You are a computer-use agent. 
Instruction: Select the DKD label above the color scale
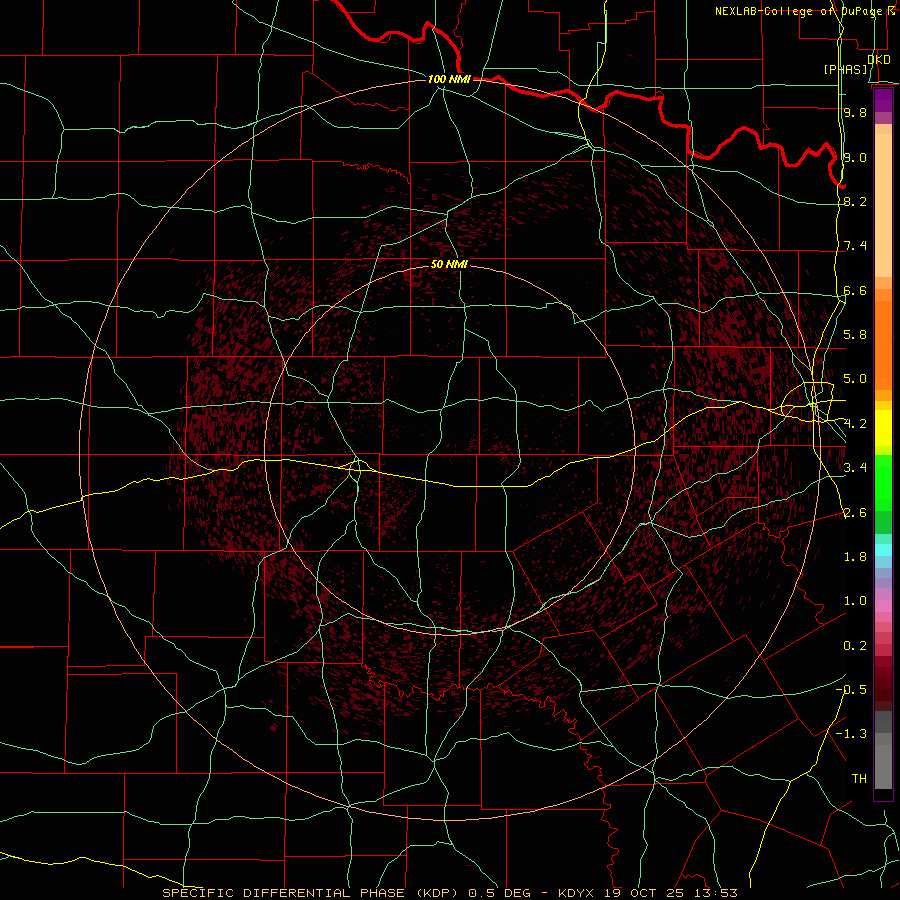878,59
